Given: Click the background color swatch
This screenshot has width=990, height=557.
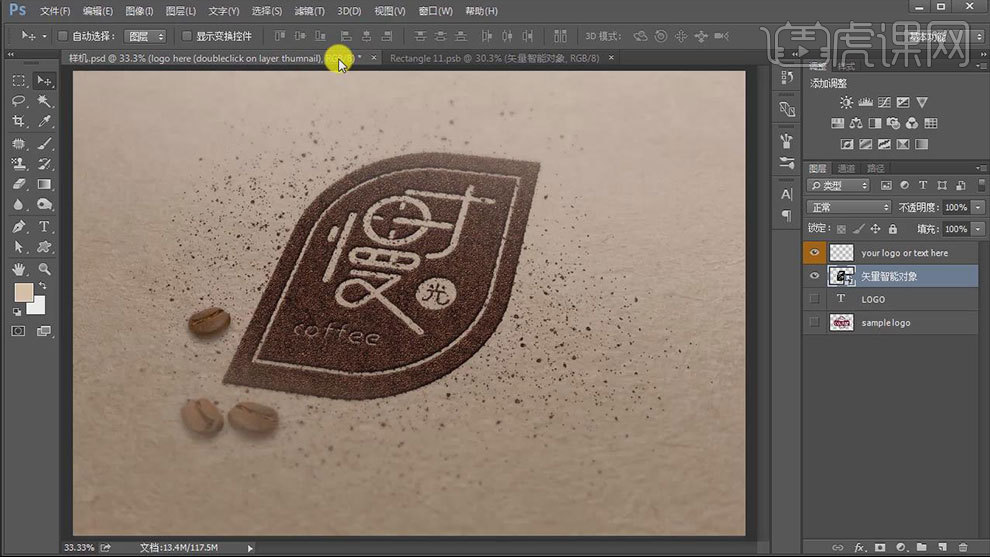Looking at the screenshot, I should pyautogui.click(x=38, y=306).
